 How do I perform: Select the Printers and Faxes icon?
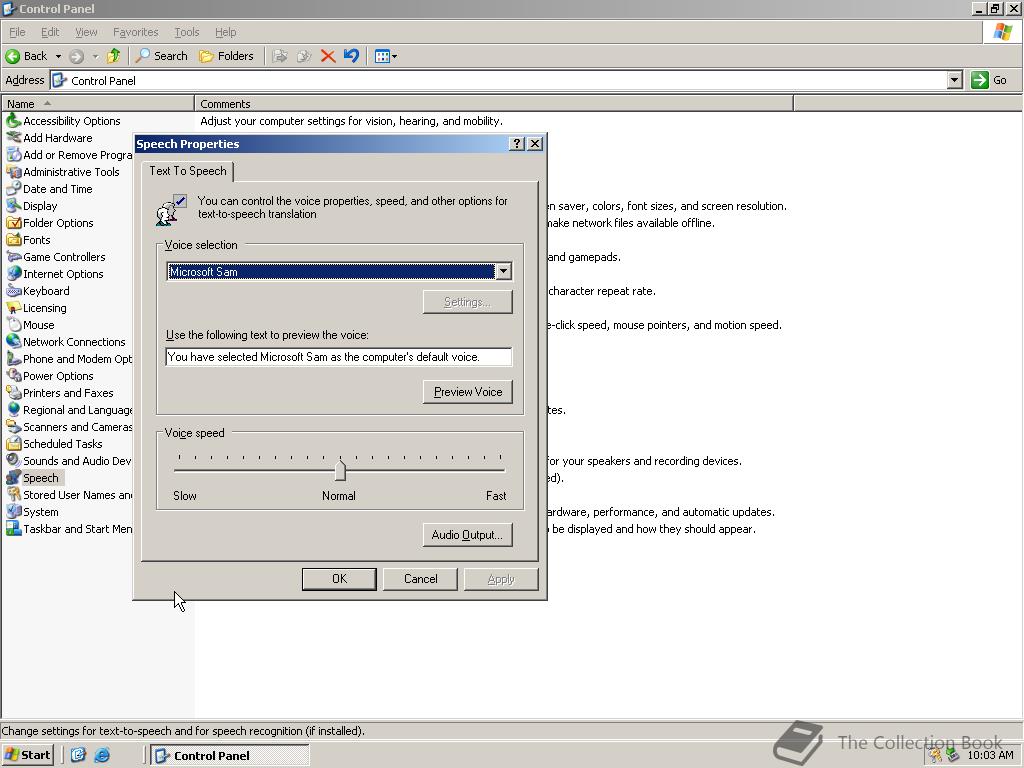tap(14, 392)
